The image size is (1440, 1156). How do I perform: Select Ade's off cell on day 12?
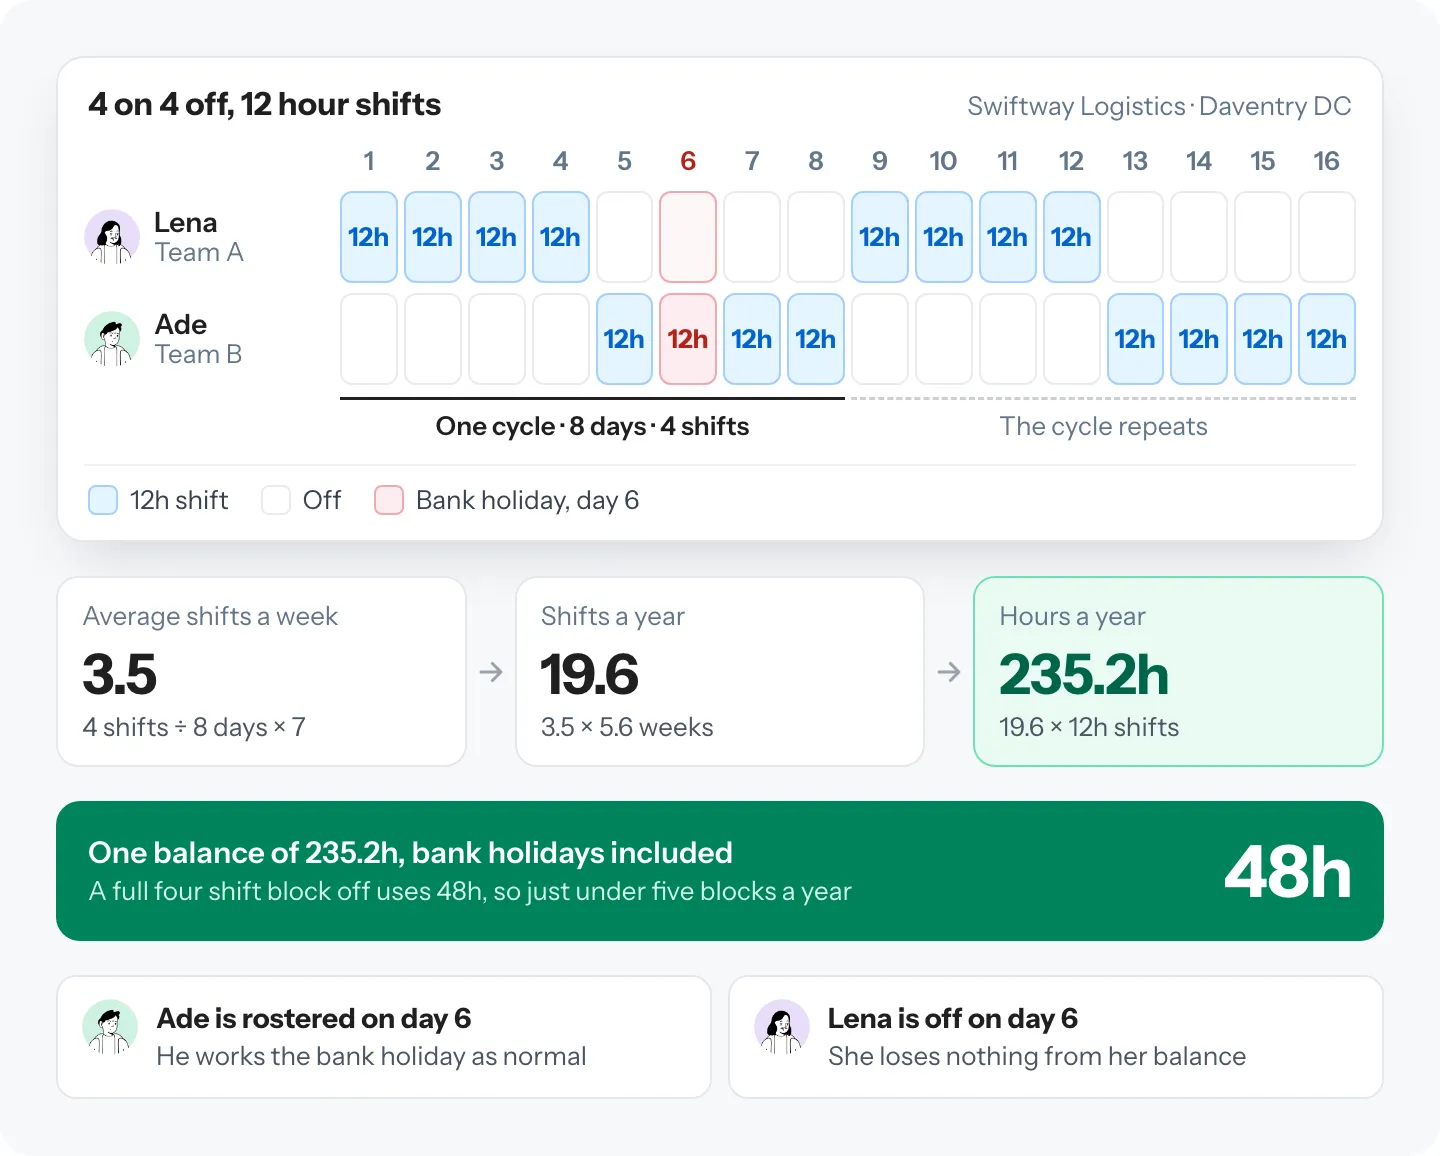pos(1072,339)
